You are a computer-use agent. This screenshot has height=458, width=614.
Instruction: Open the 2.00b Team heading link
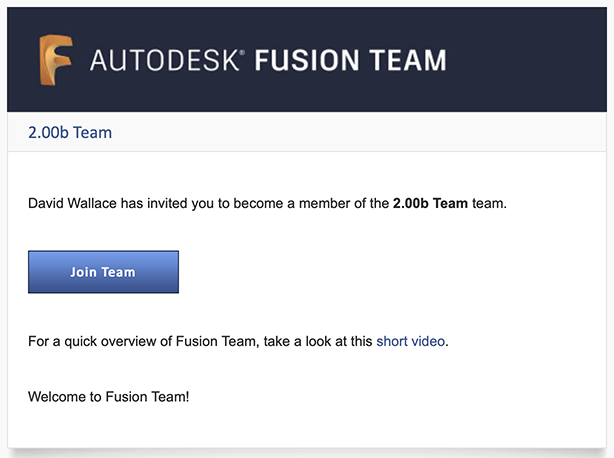point(70,132)
